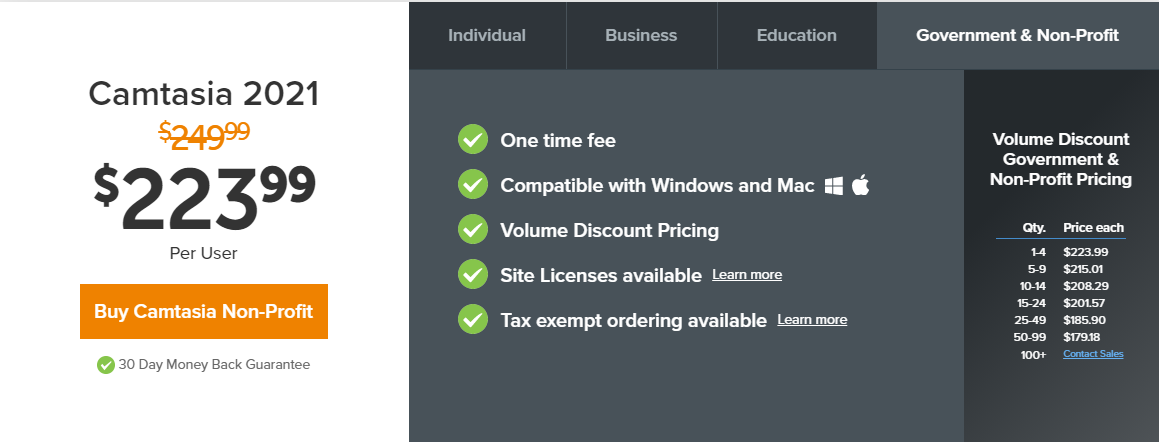Viewport: 1159px width, 442px height.
Task: Open the Business pricing tab
Action: pyautogui.click(x=641, y=35)
